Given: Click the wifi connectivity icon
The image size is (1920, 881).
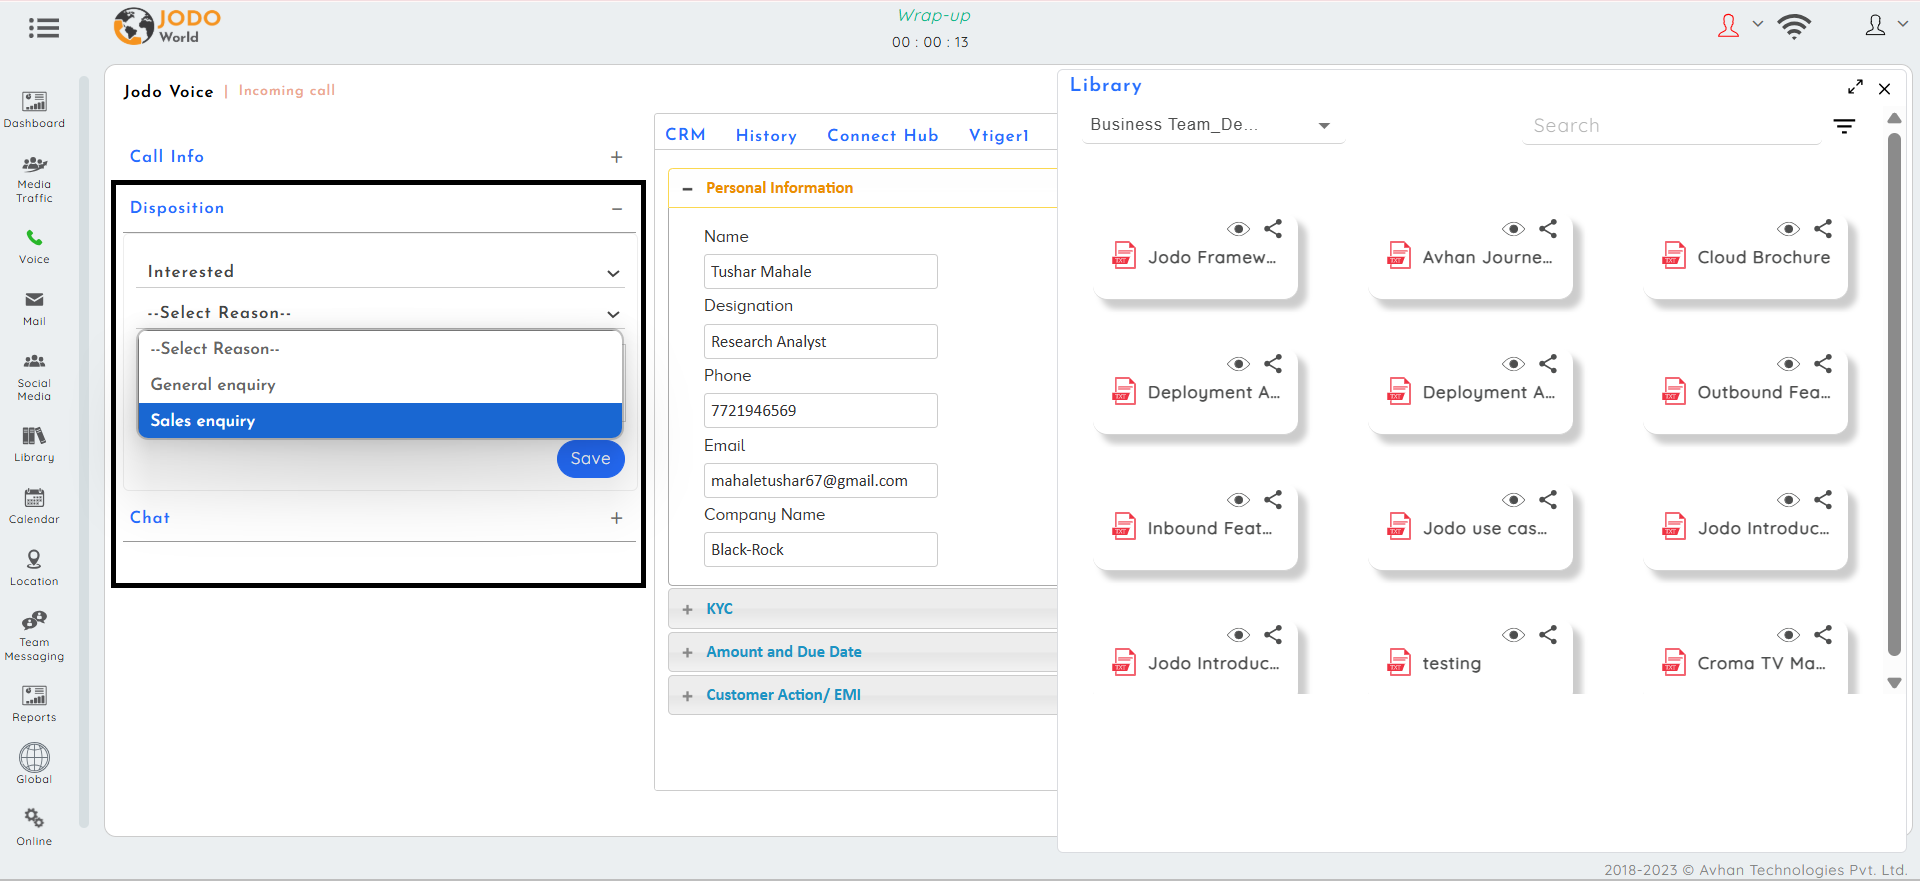Looking at the screenshot, I should coord(1794,26).
